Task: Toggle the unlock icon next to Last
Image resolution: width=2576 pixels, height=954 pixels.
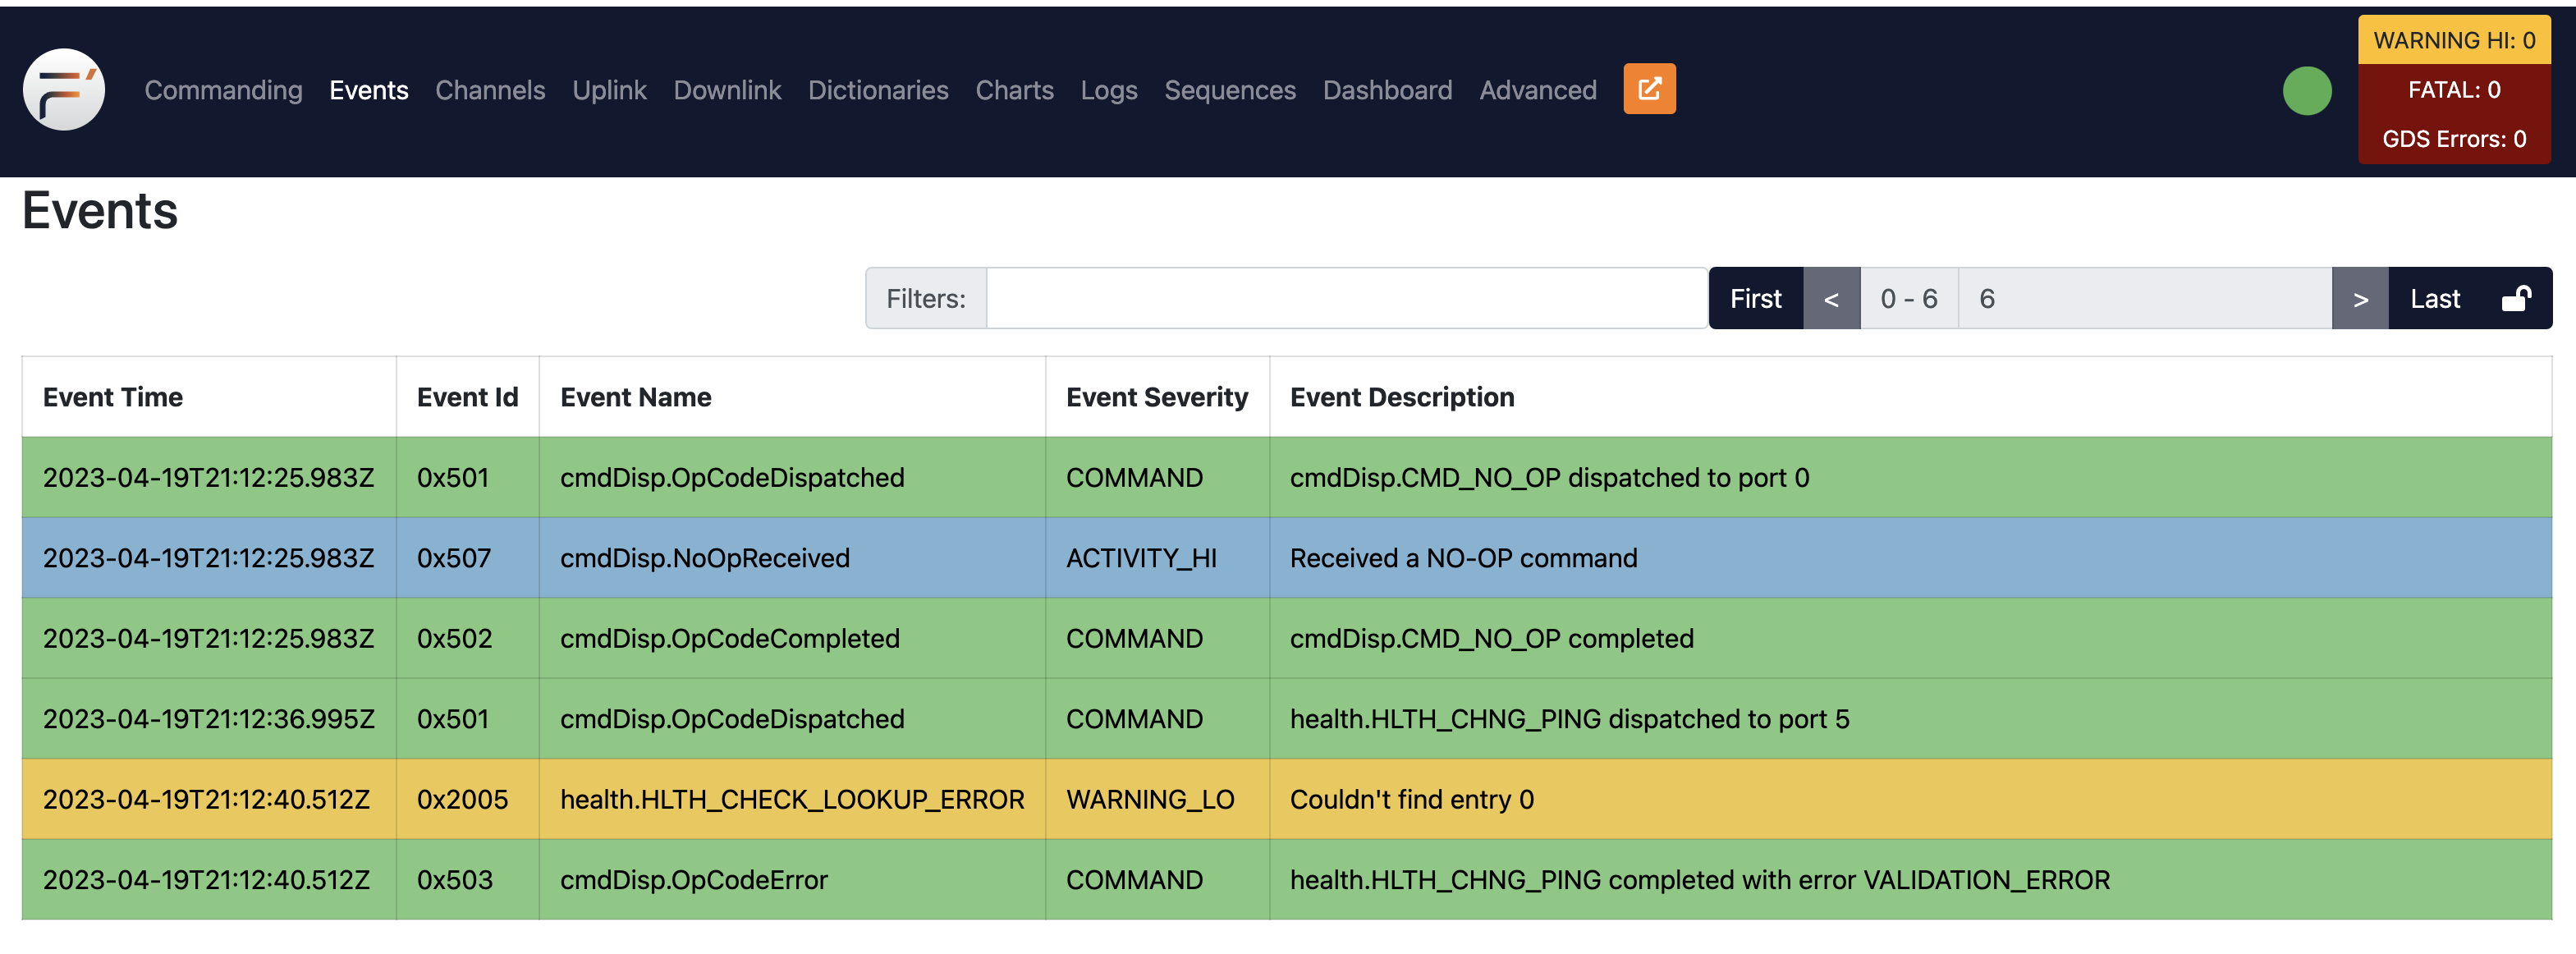Action: click(2515, 299)
